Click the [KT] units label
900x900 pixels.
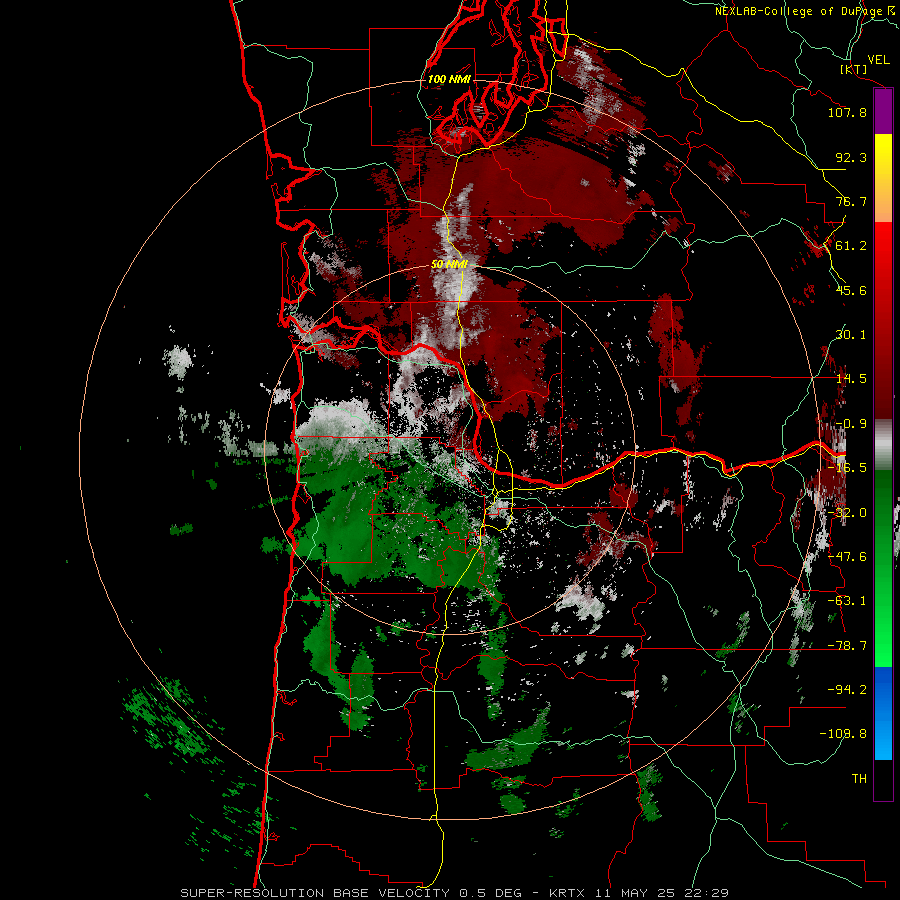pos(854,69)
